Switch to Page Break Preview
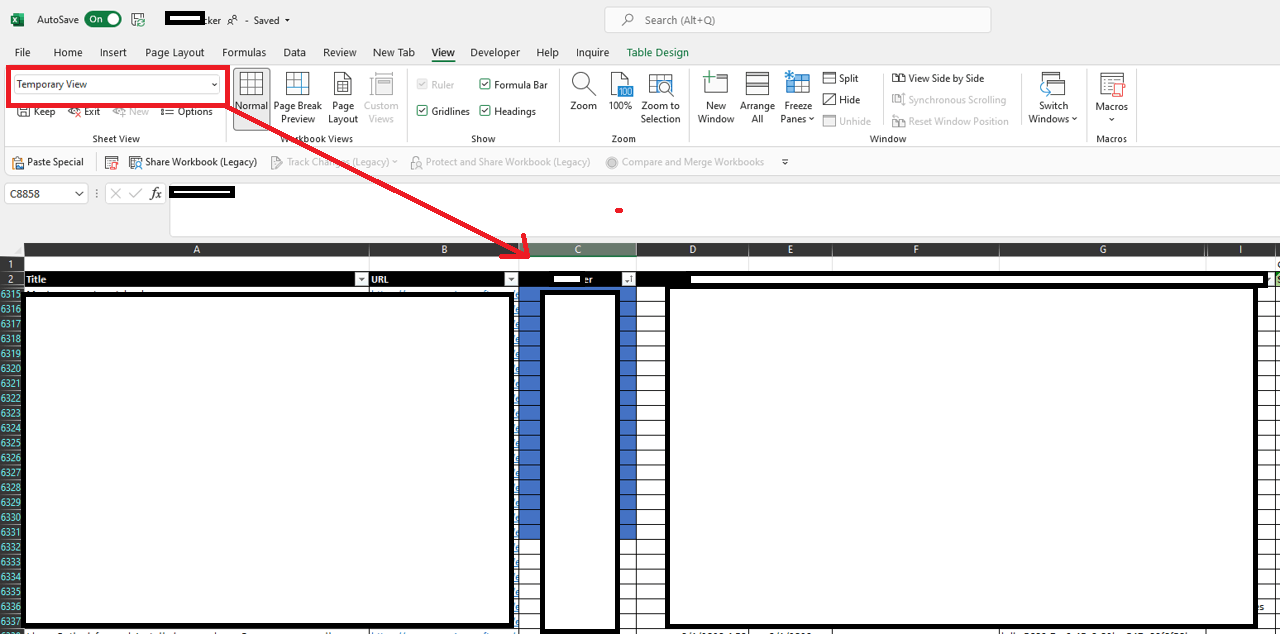 tap(298, 98)
